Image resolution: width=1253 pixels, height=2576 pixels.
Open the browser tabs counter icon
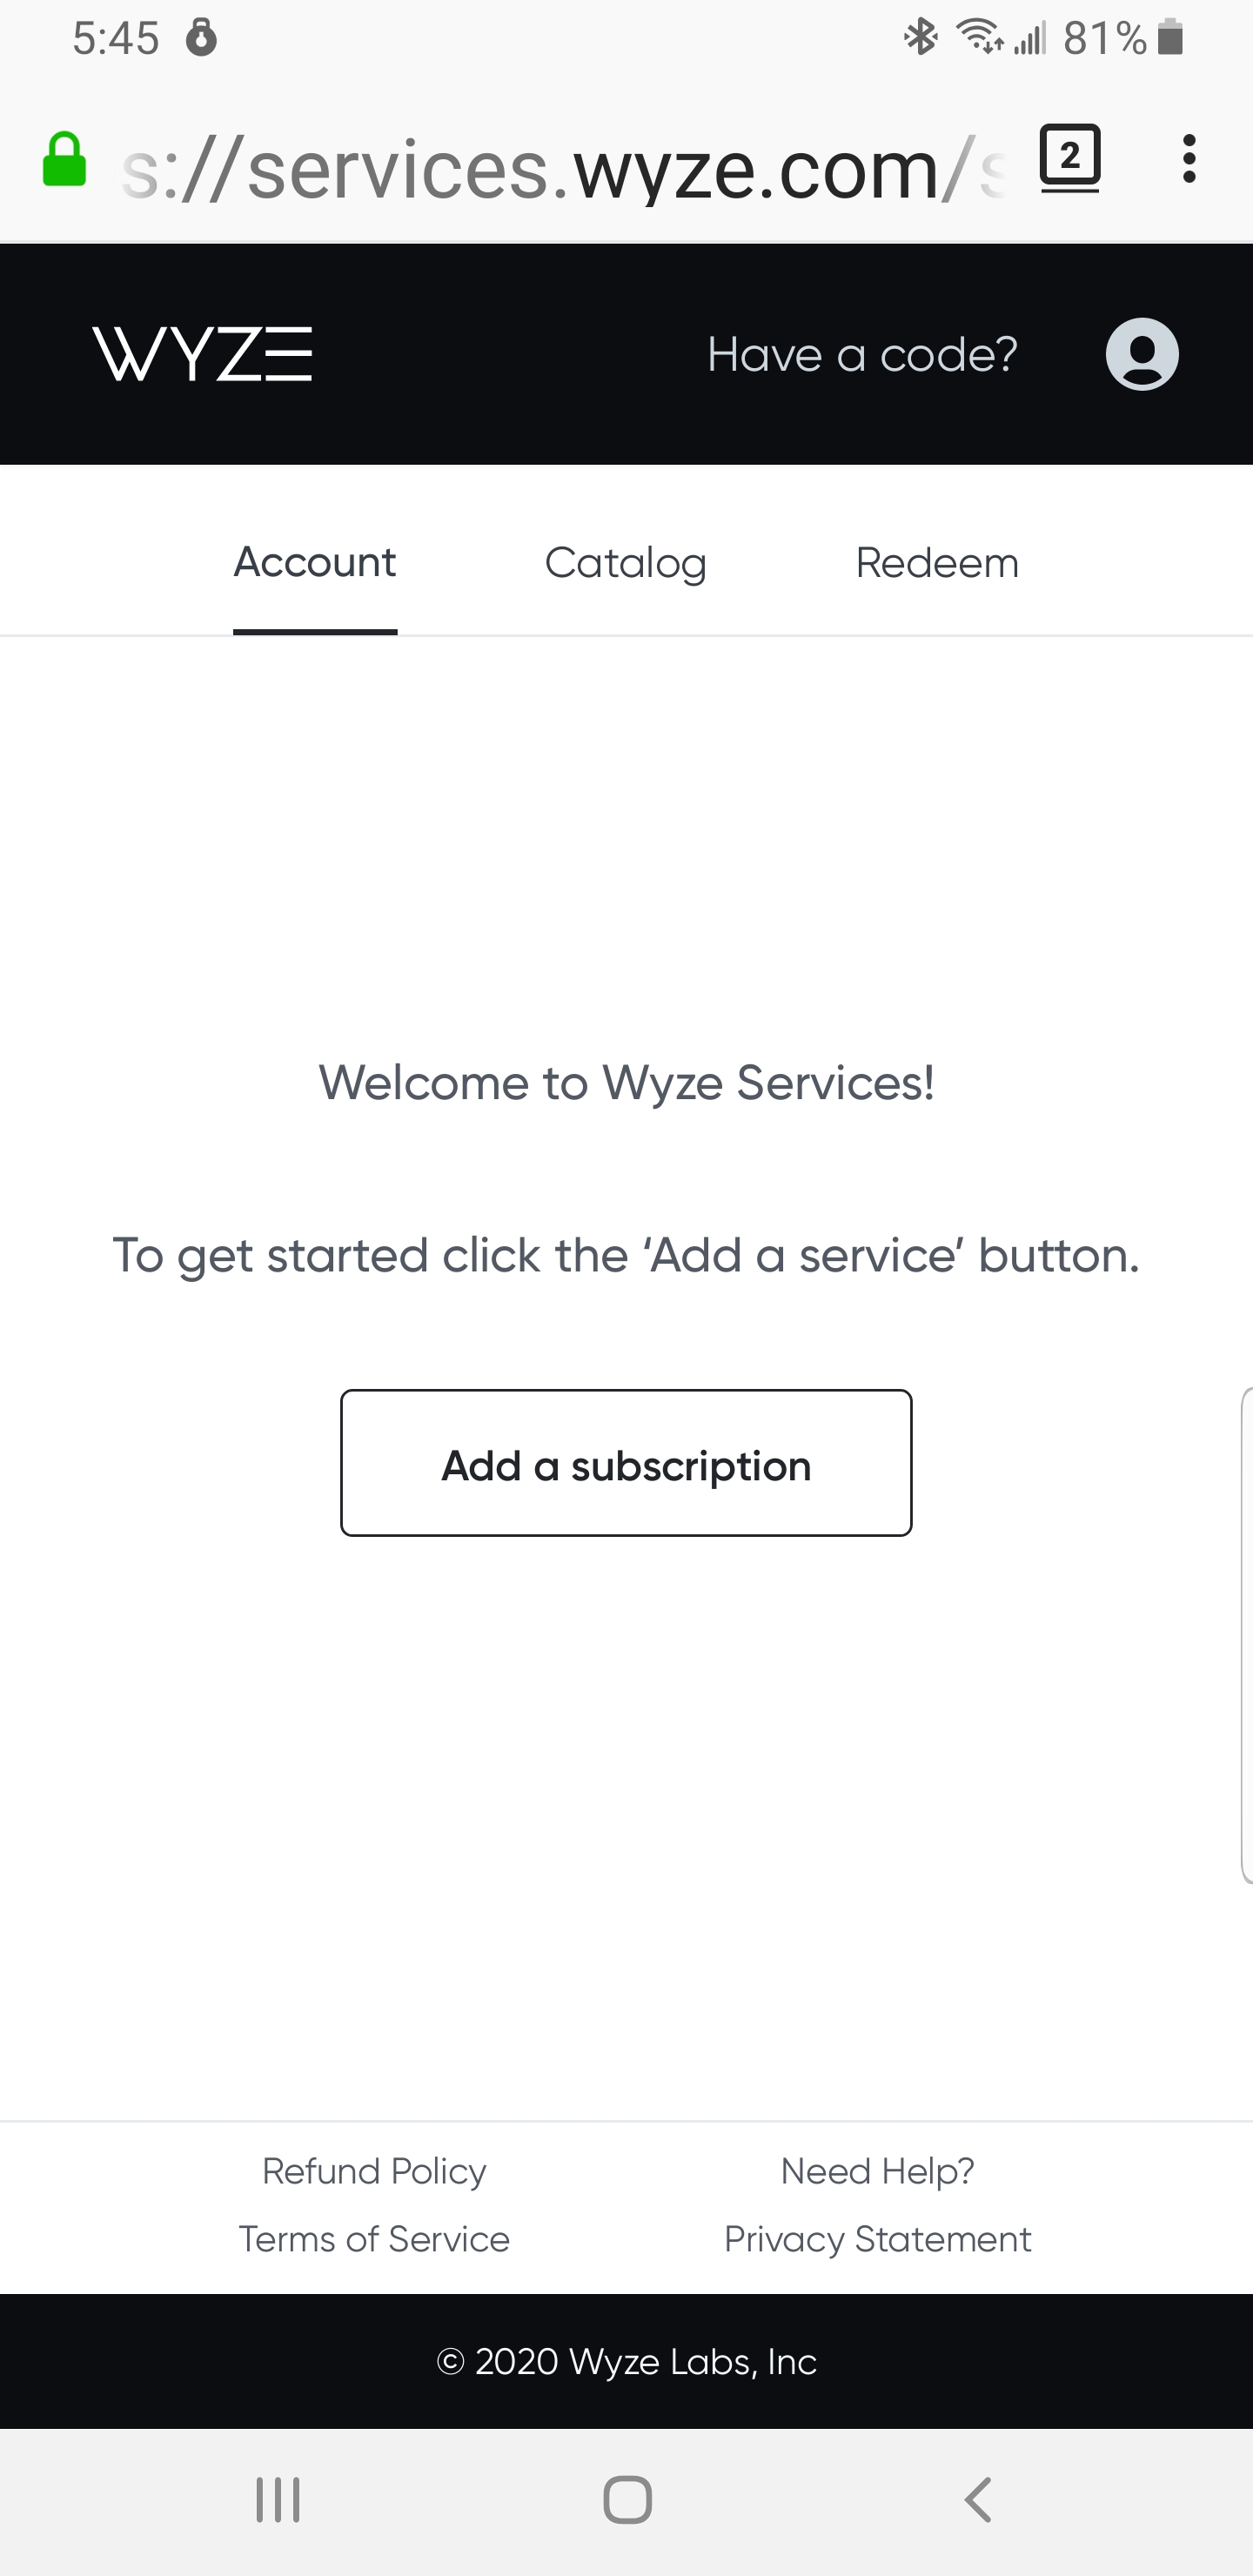(x=1070, y=158)
